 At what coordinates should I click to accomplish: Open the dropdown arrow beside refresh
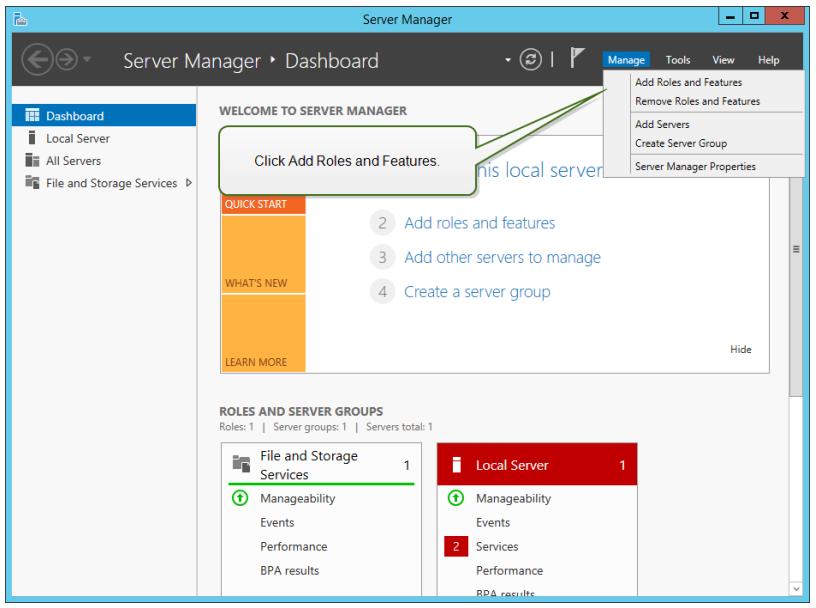pyautogui.click(x=508, y=60)
